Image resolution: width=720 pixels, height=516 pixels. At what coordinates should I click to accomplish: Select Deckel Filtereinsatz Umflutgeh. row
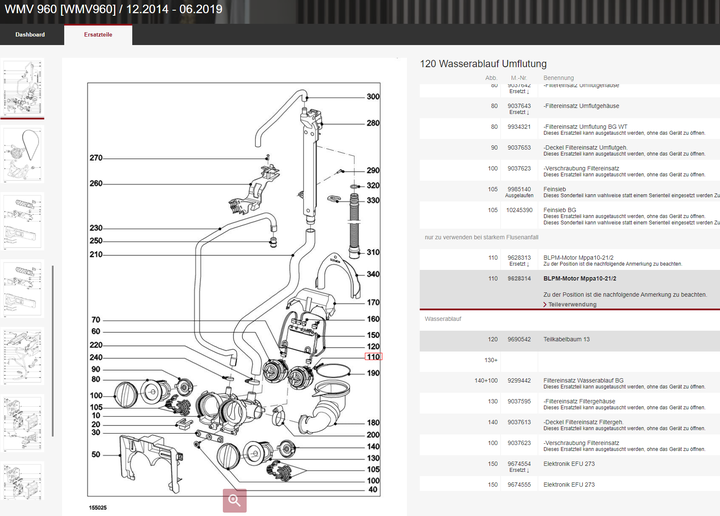click(x=570, y=150)
